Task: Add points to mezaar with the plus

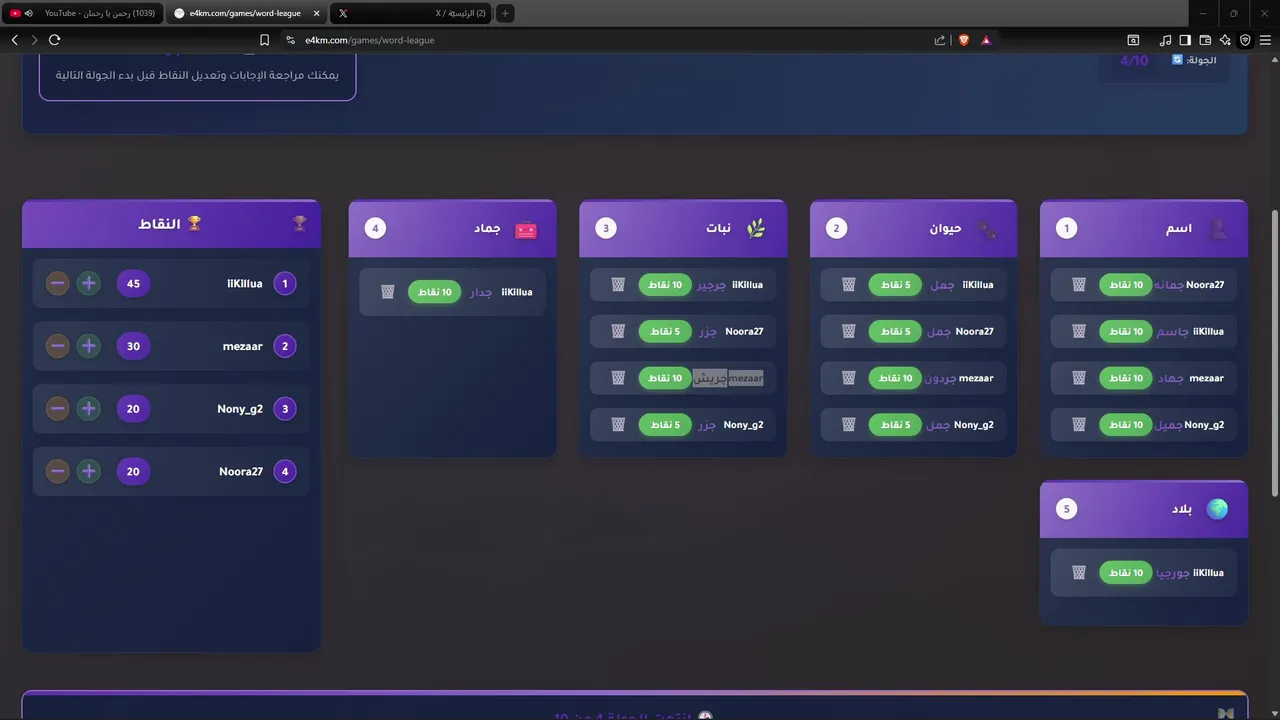Action: point(89,346)
